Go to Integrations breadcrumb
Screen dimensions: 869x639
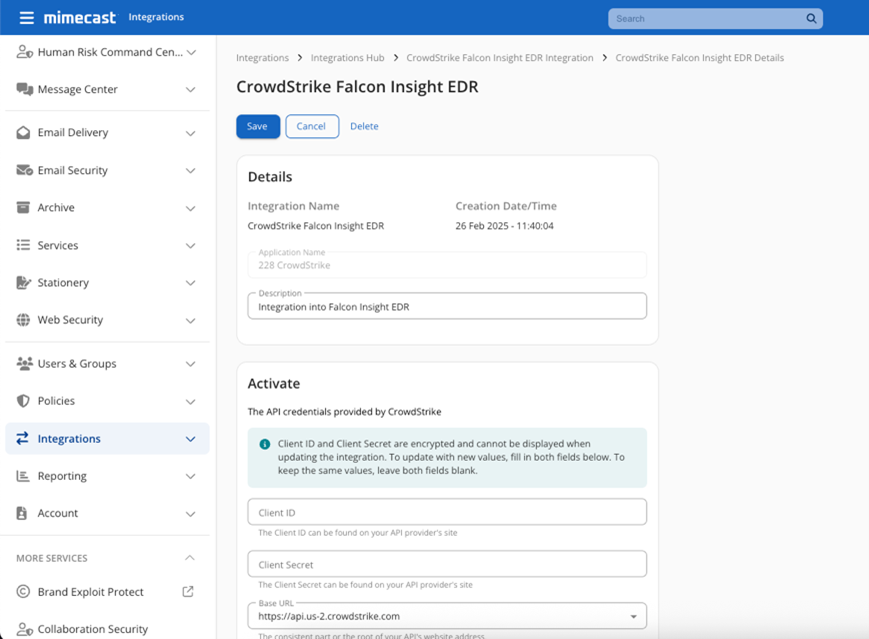pyautogui.click(x=262, y=58)
